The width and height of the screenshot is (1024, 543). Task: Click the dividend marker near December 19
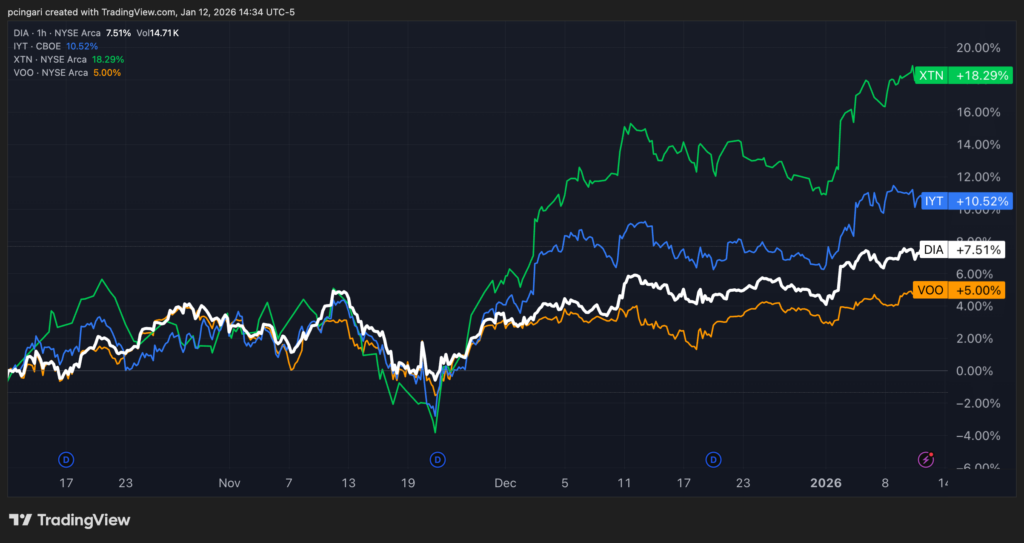click(x=713, y=459)
